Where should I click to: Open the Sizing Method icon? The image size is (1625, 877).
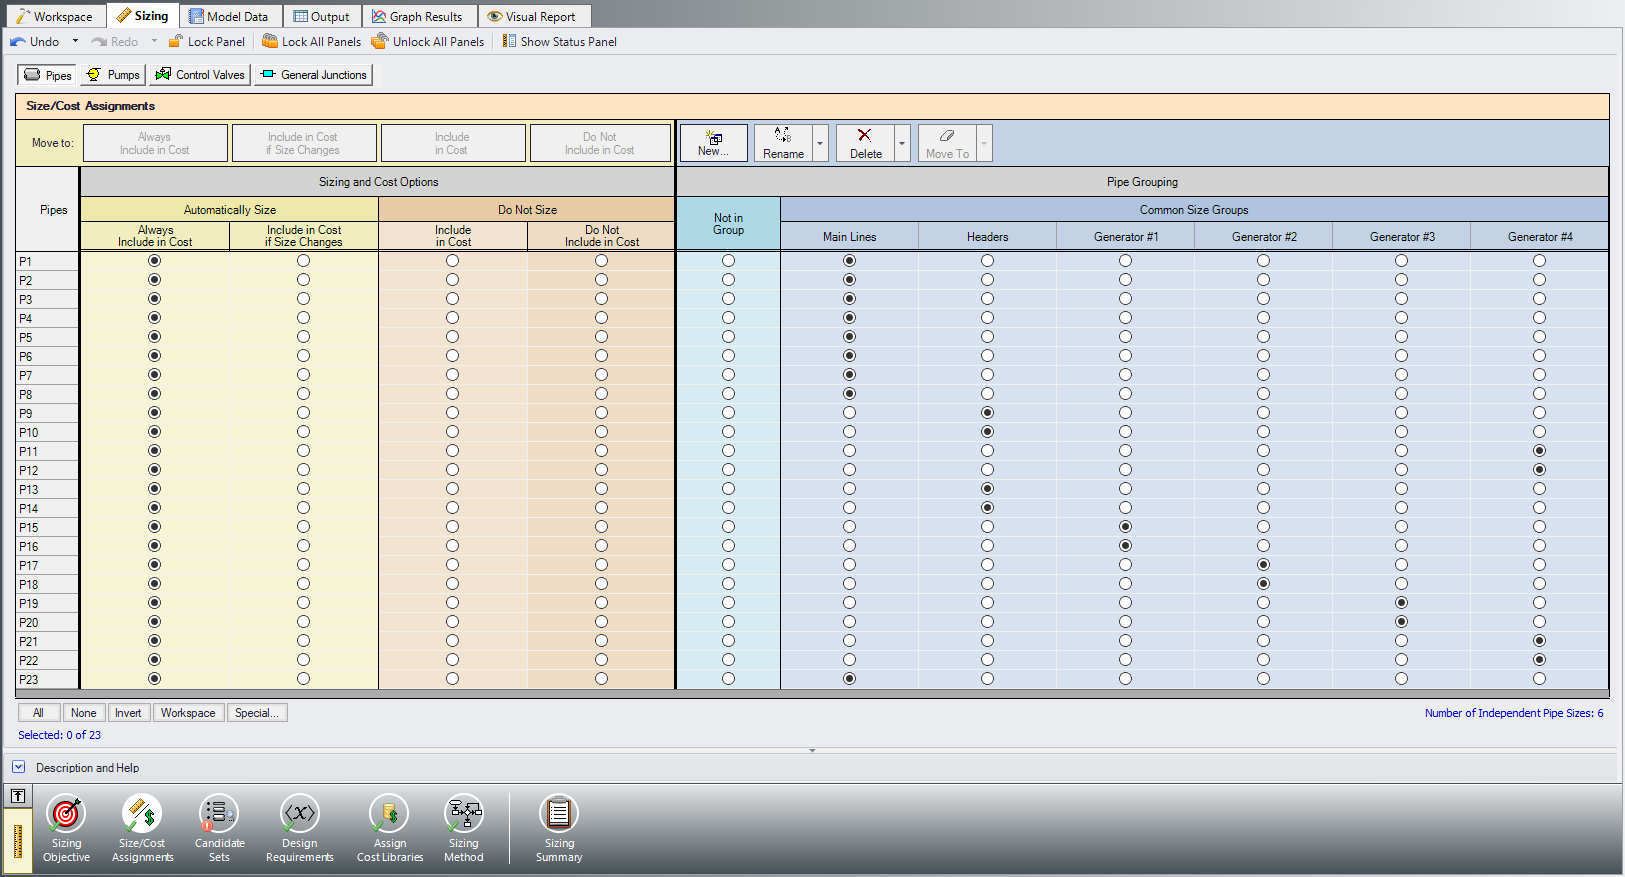464,814
